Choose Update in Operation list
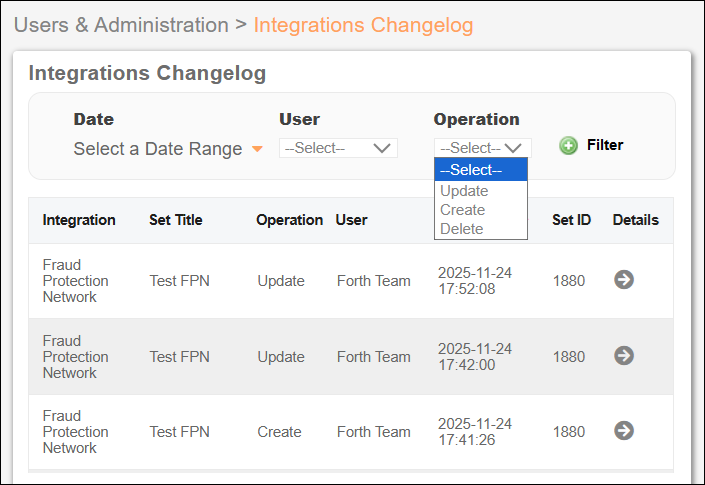Viewport: 705px width, 485px height. click(x=481, y=191)
